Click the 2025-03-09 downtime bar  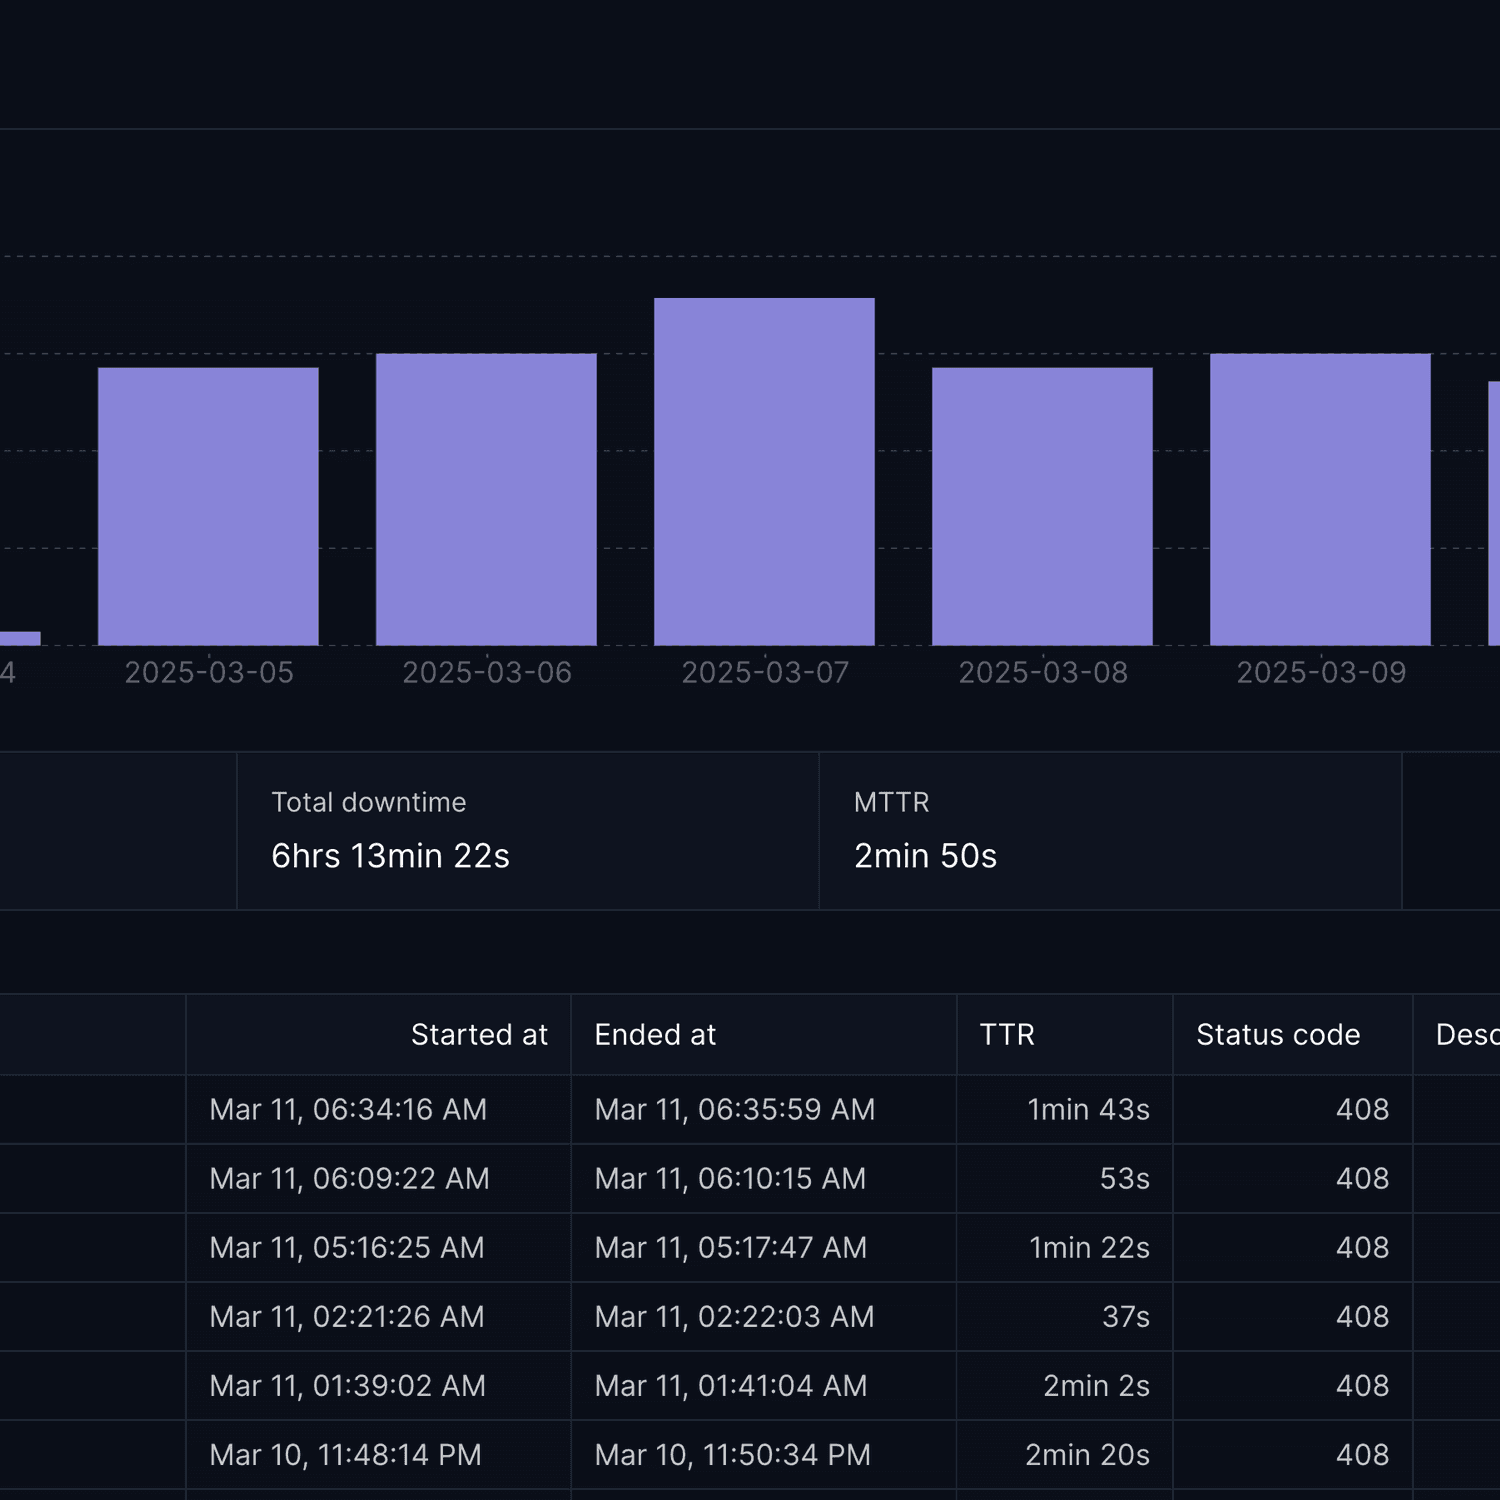pyautogui.click(x=1320, y=499)
